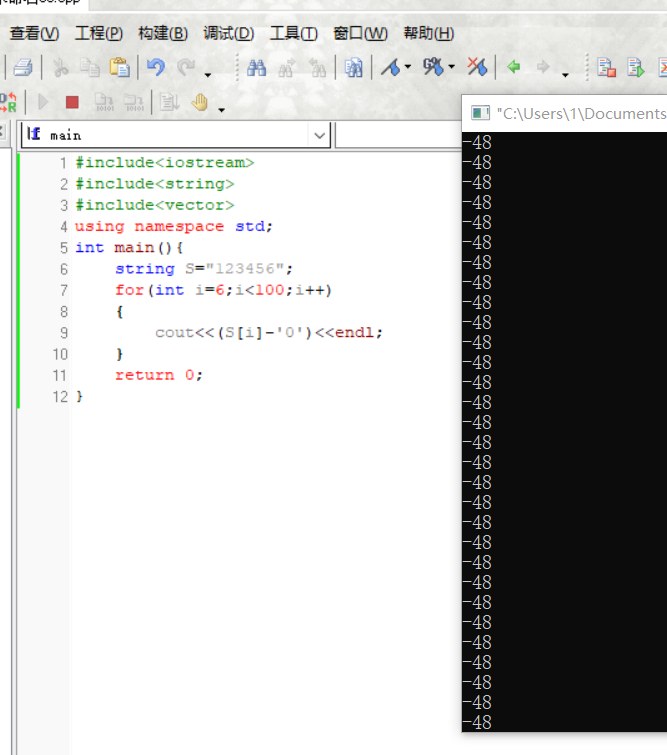
Task: Click the document with down arrow icon
Action: 169,102
